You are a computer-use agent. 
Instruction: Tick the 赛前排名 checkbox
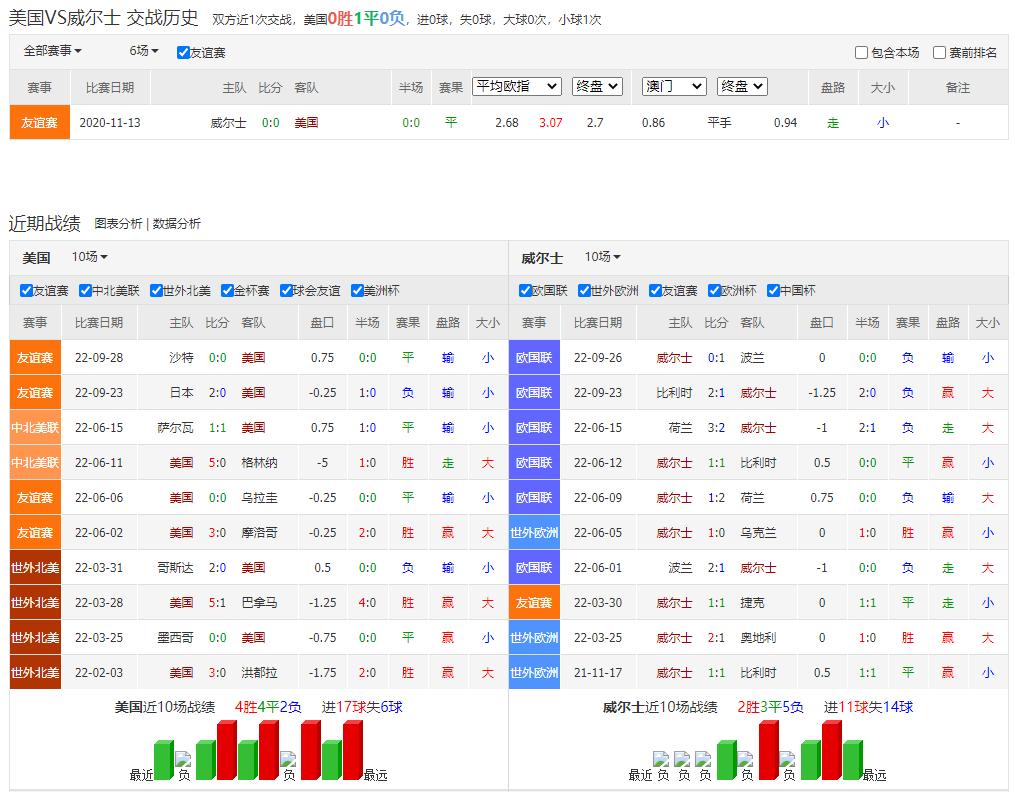(939, 53)
